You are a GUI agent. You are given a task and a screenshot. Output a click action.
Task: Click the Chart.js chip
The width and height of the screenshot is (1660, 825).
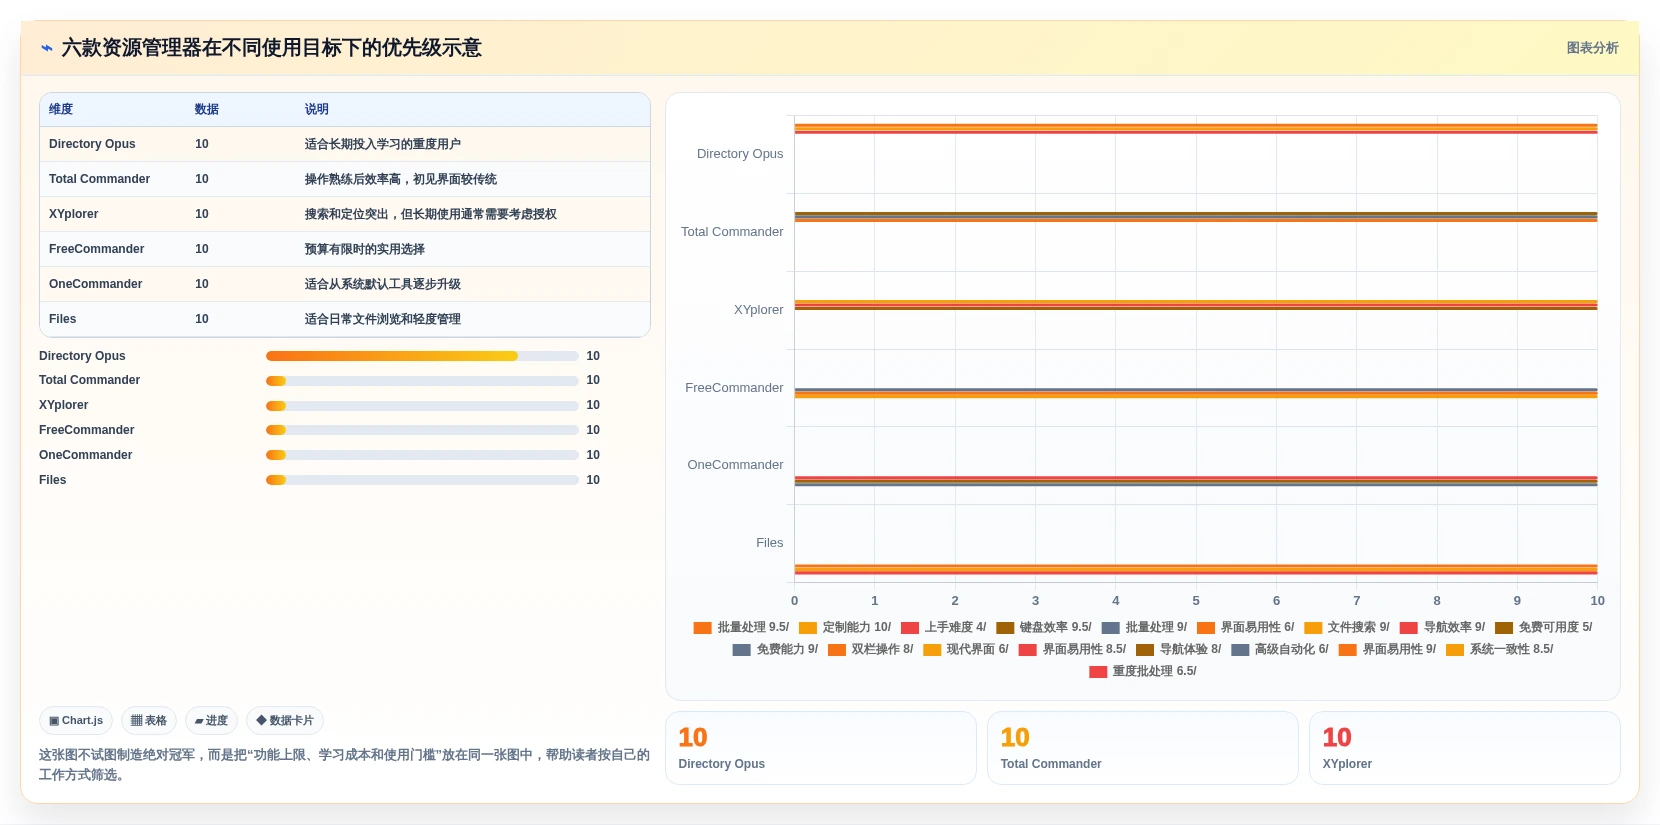pyautogui.click(x=76, y=720)
